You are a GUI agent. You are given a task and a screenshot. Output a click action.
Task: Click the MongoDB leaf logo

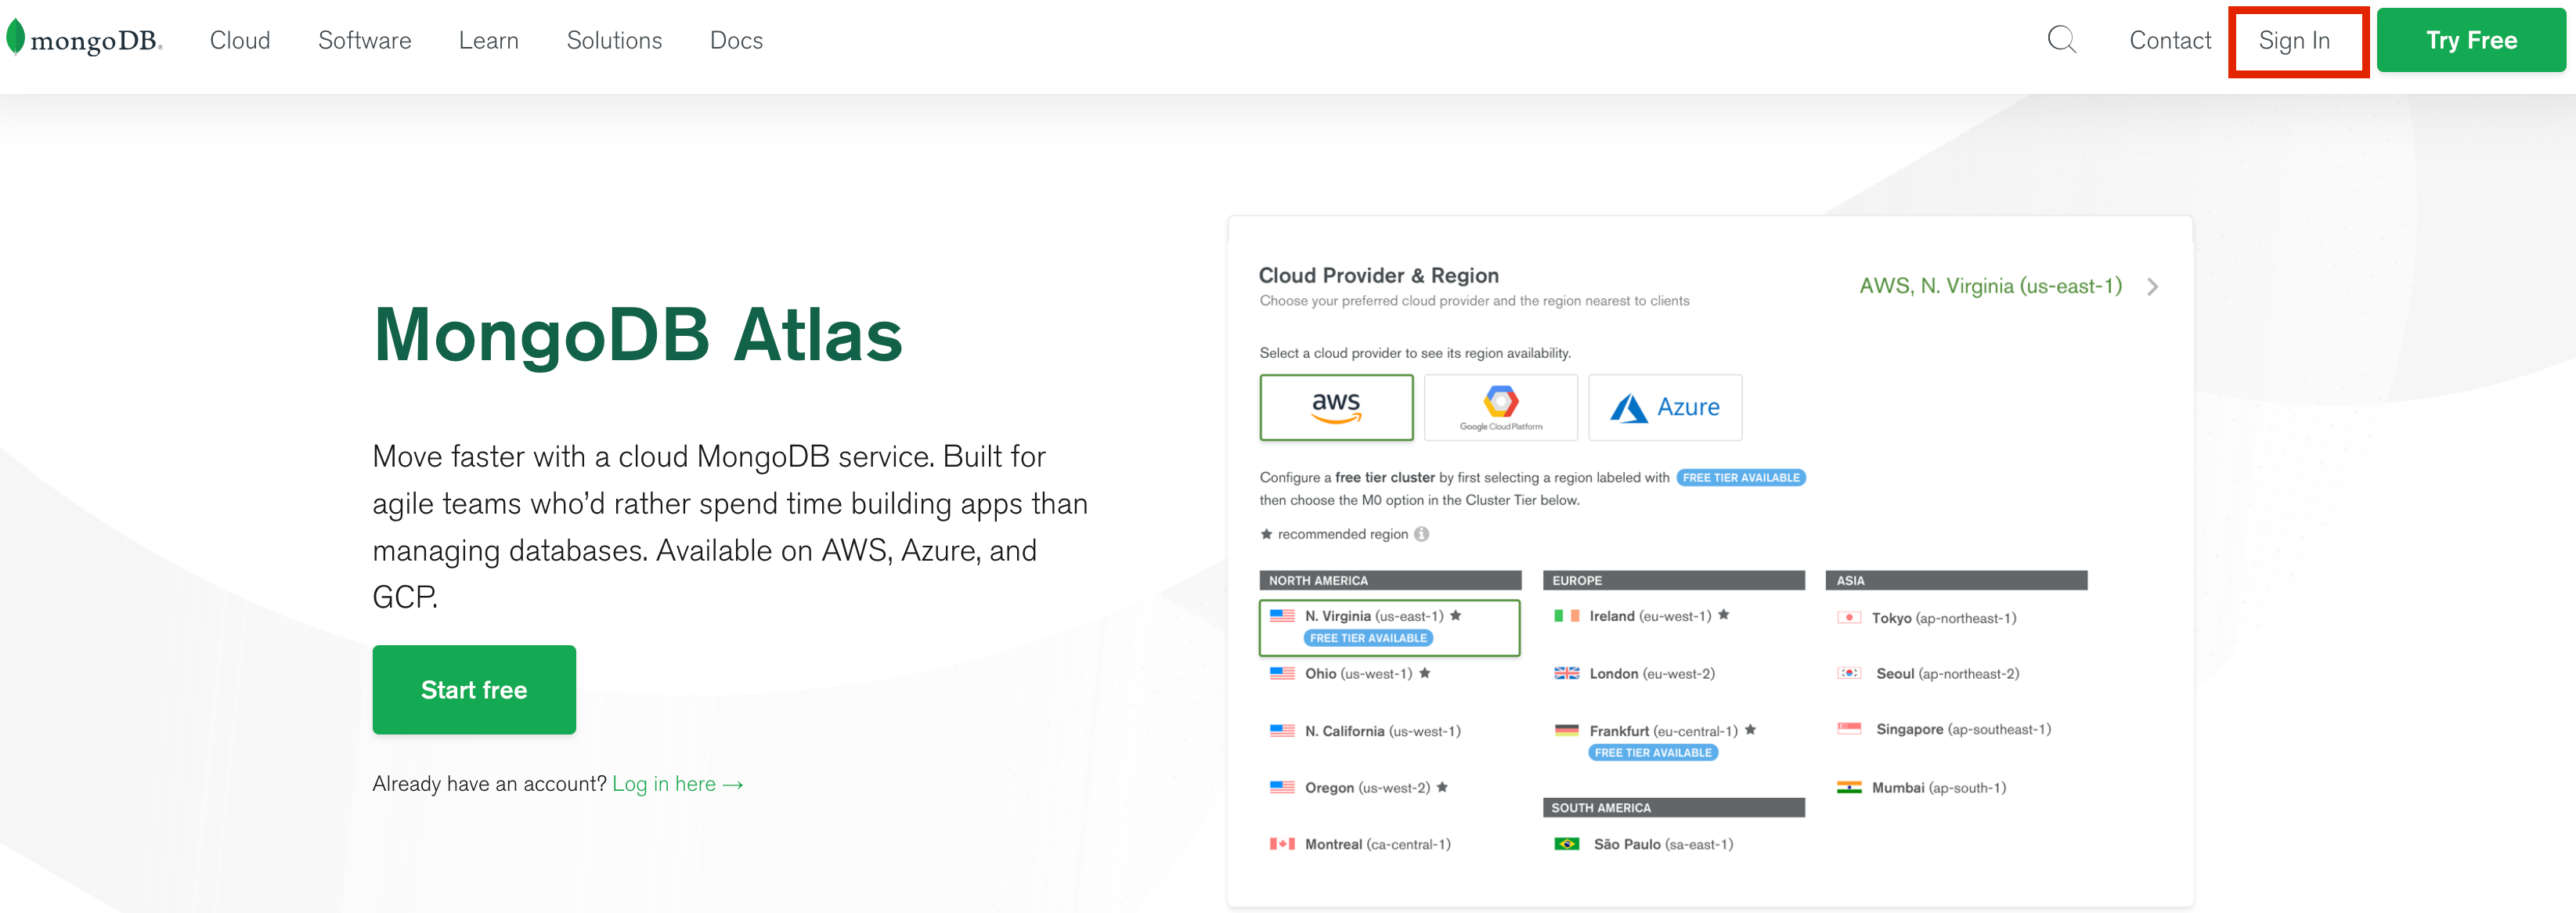14,36
